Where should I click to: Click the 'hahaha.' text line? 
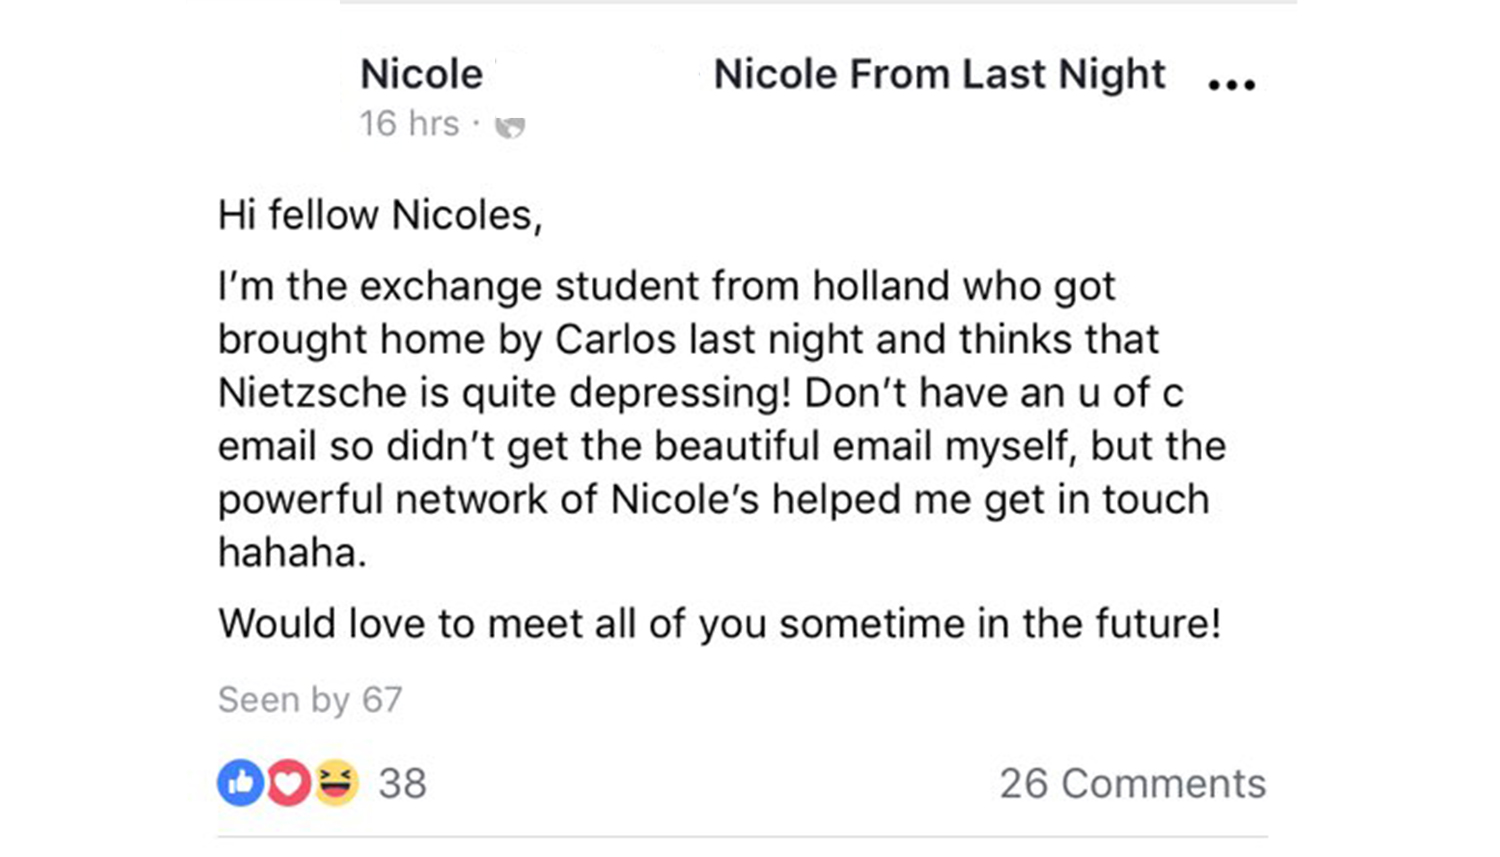[x=292, y=553]
